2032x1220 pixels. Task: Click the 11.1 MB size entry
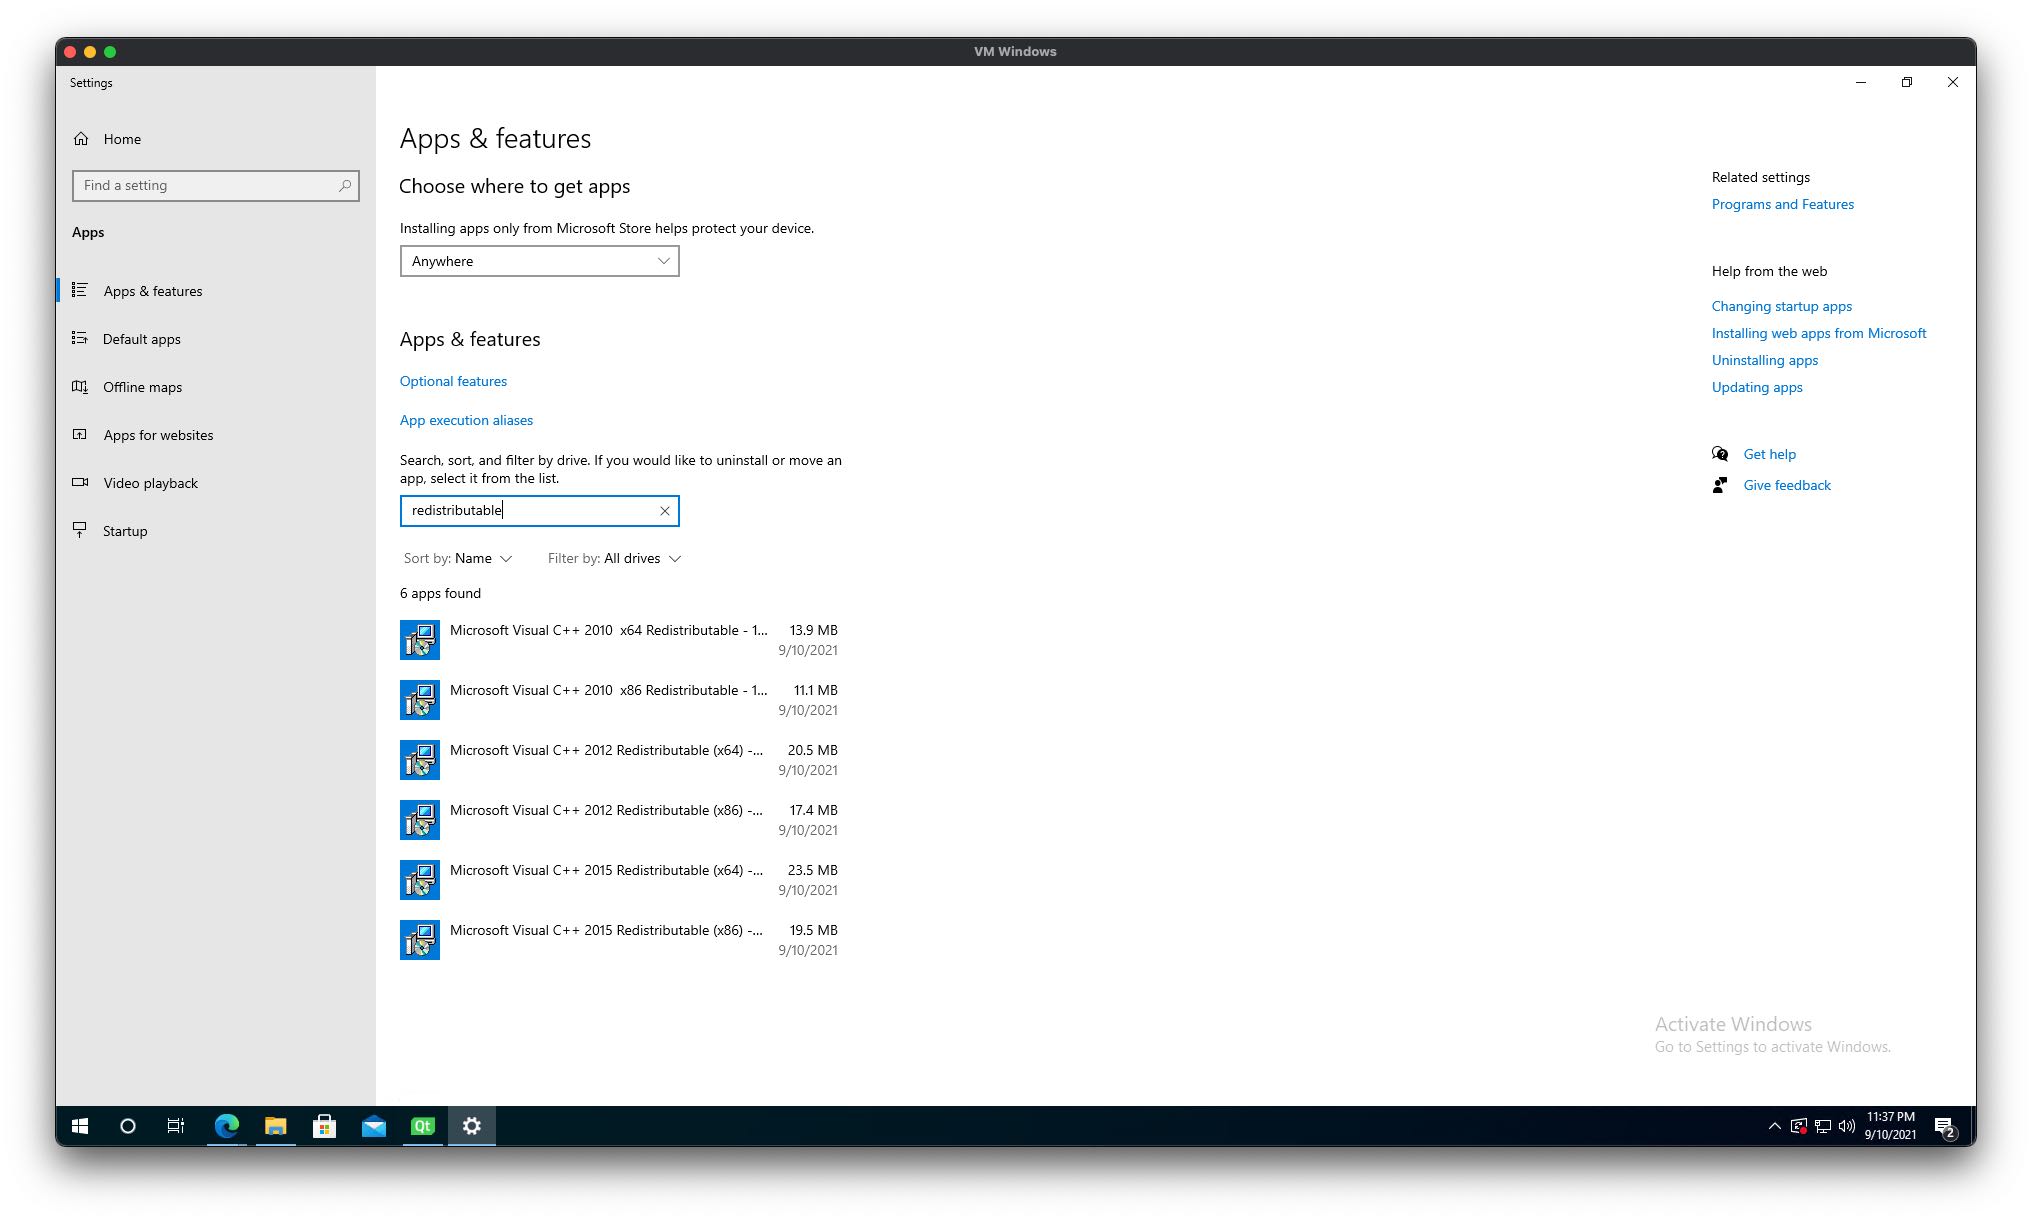click(815, 690)
